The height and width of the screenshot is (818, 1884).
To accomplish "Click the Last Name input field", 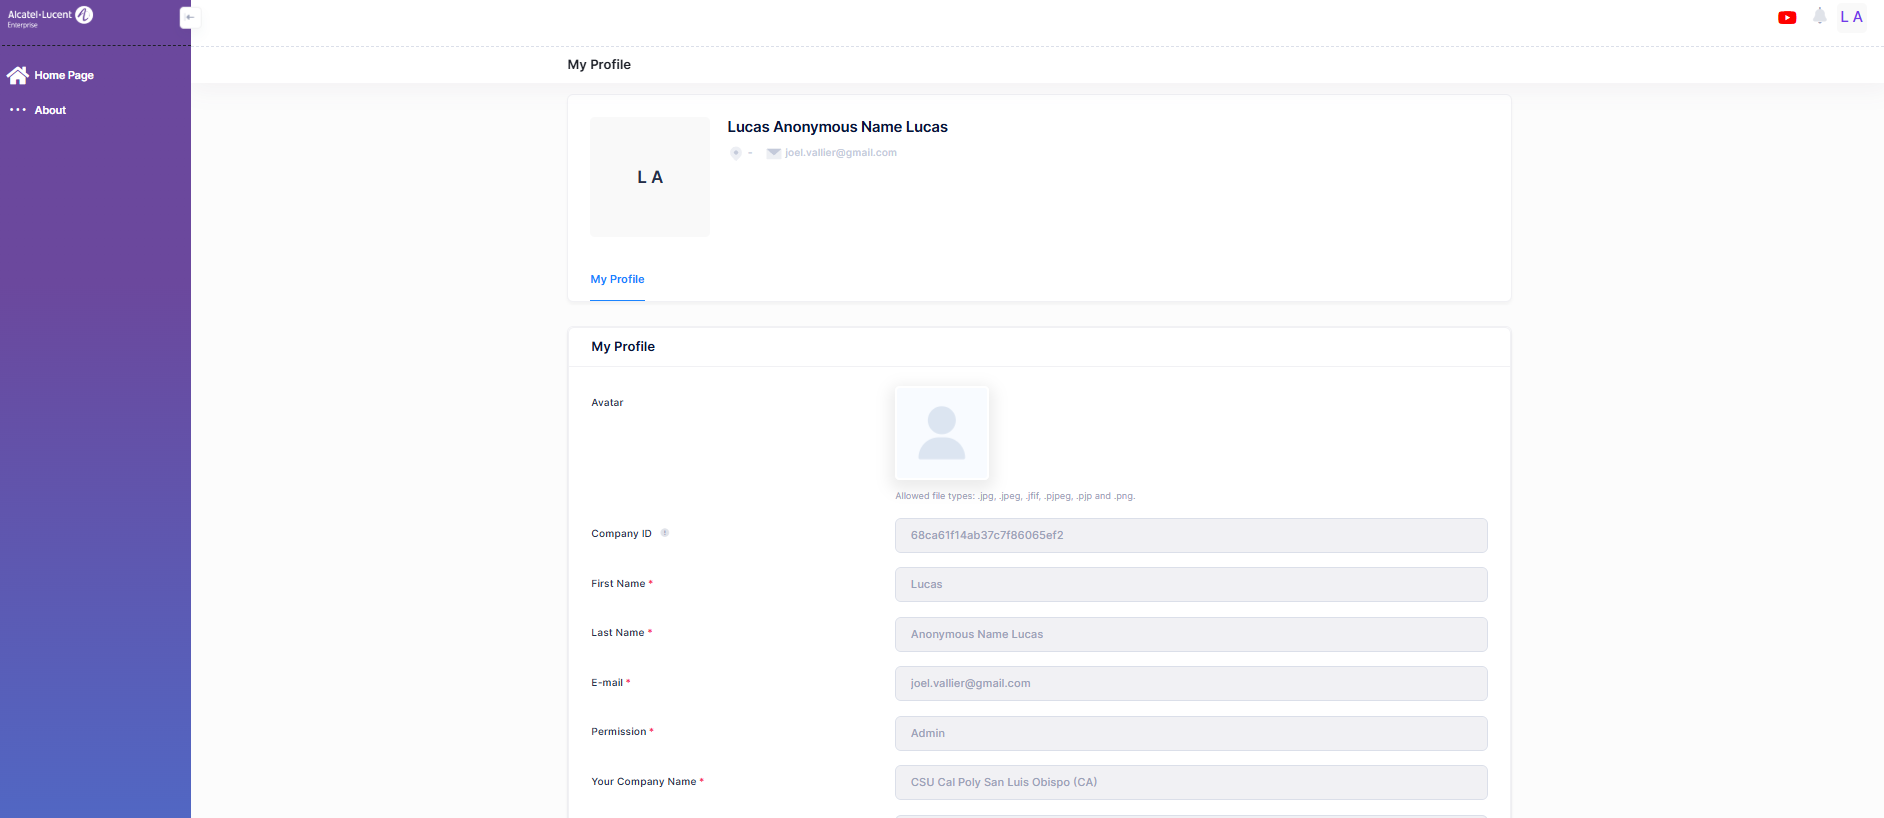I will point(1190,634).
